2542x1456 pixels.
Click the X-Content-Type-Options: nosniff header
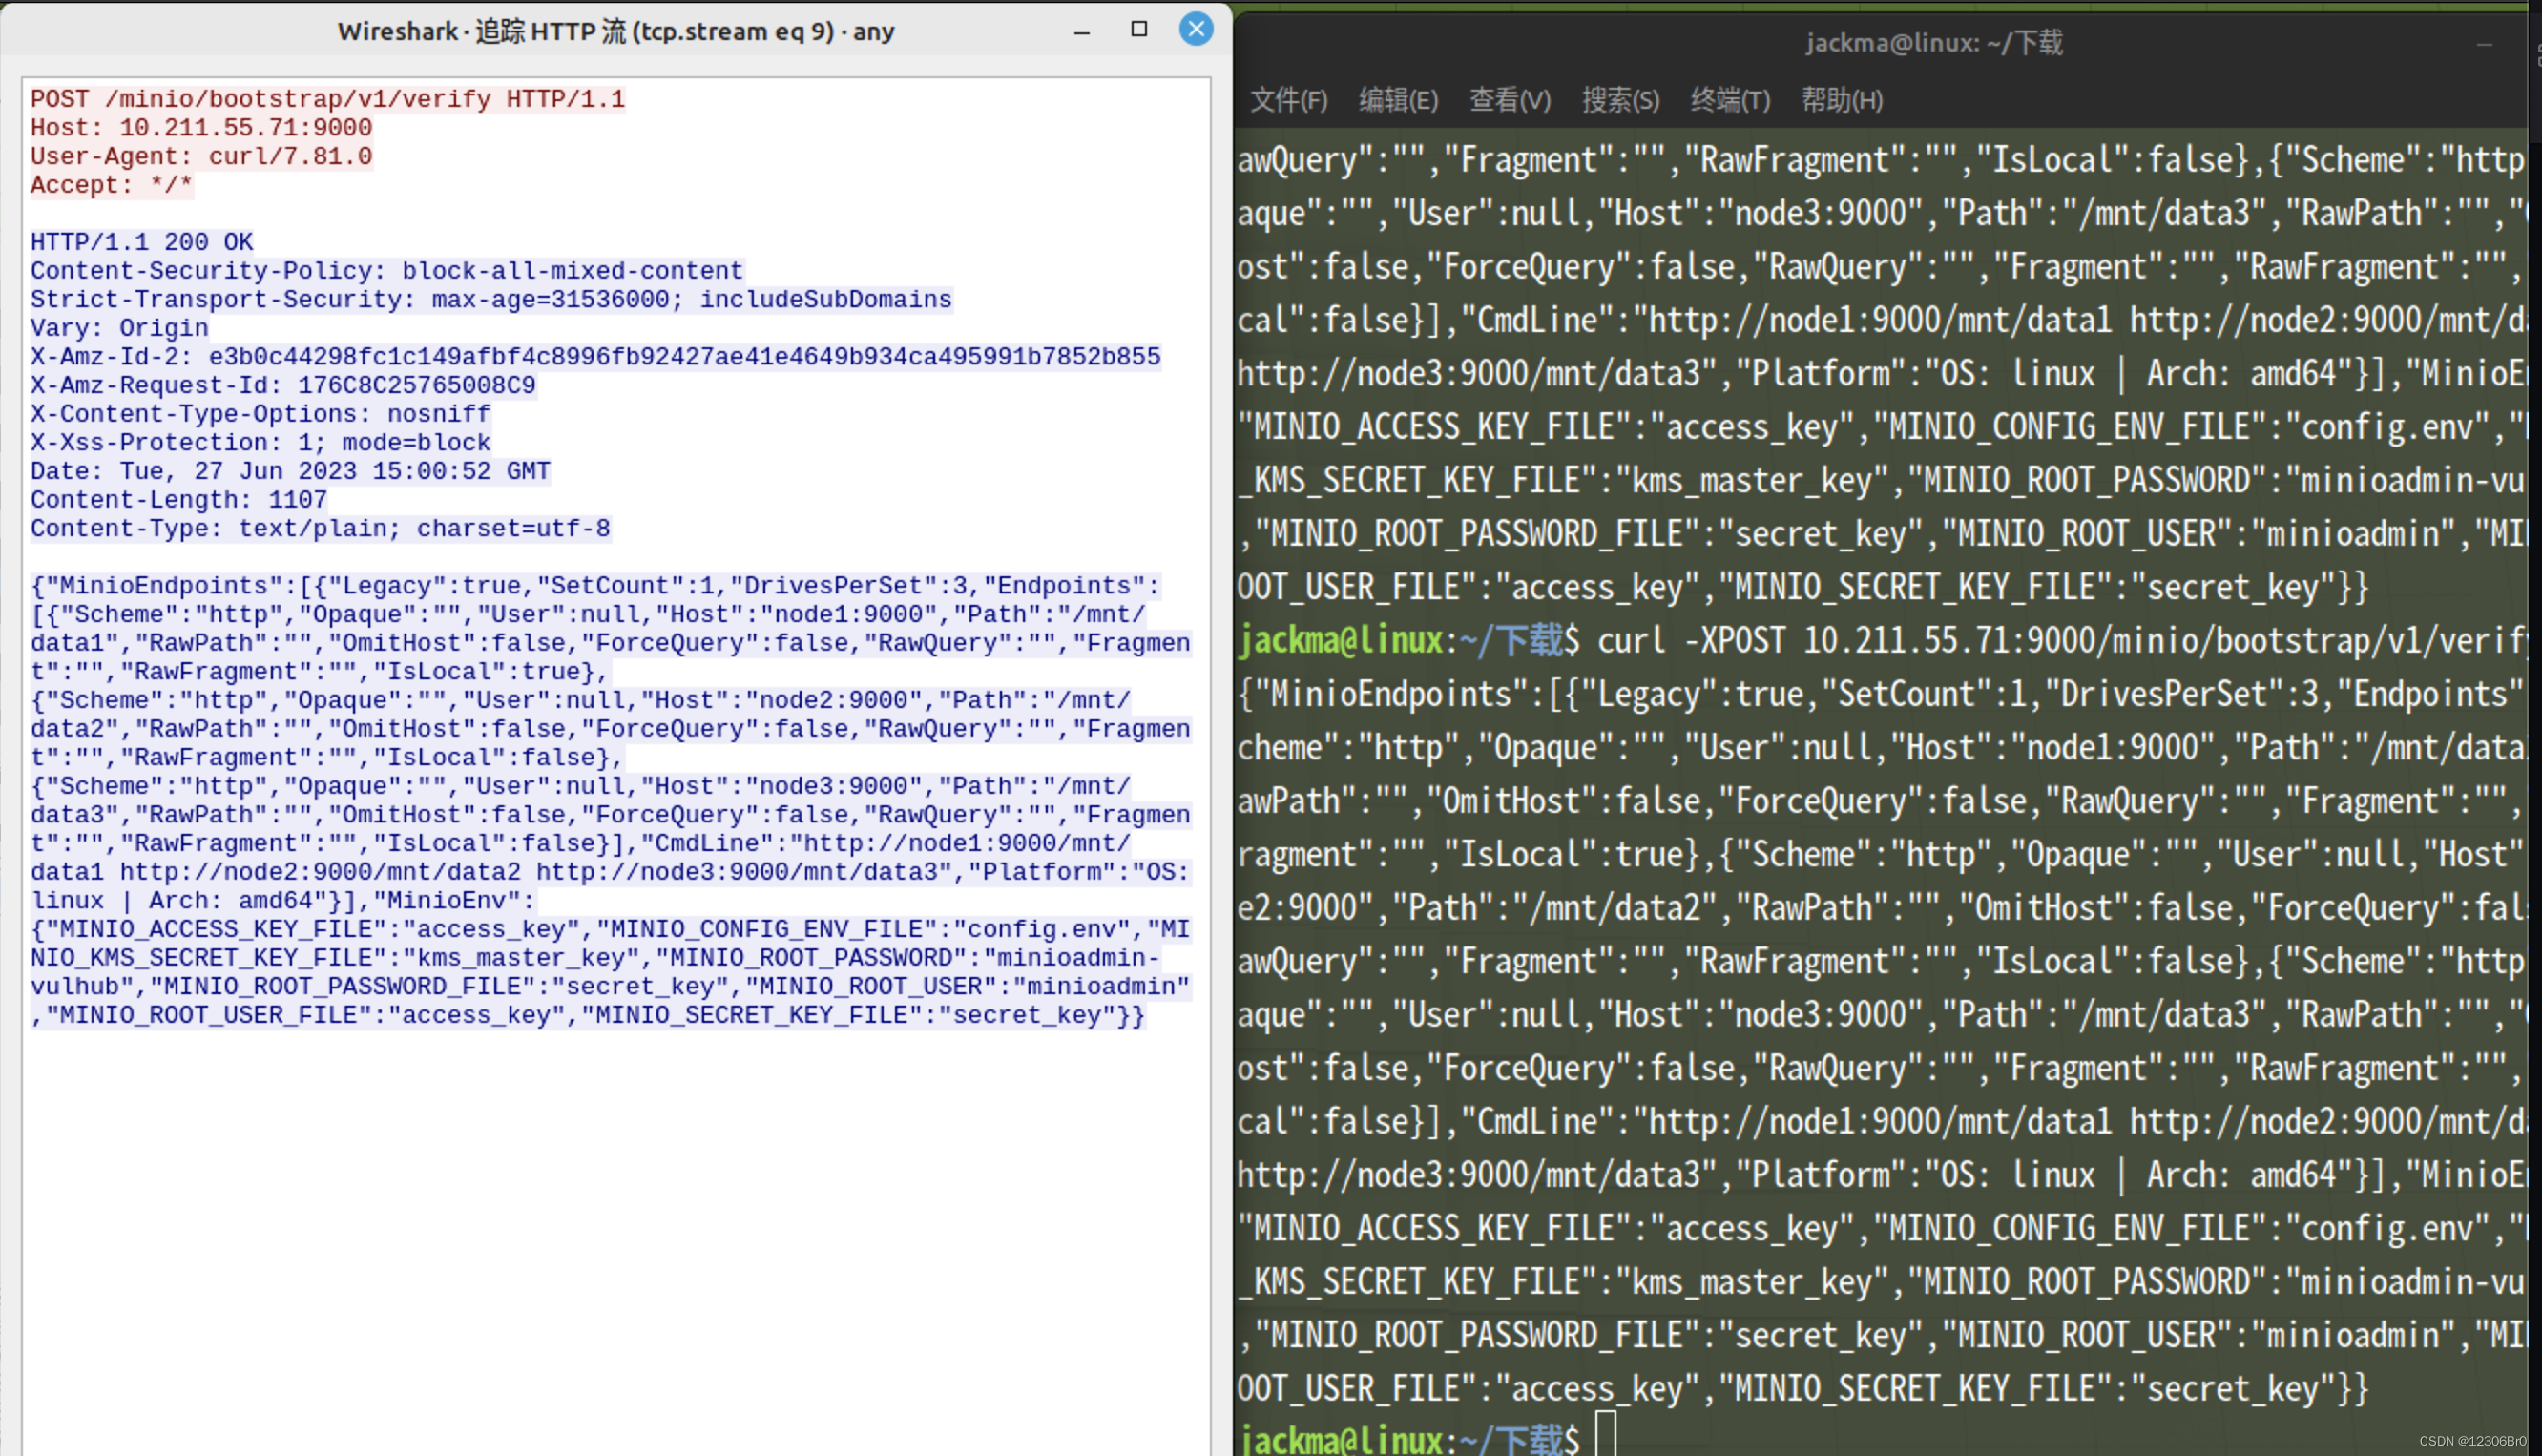(261, 414)
